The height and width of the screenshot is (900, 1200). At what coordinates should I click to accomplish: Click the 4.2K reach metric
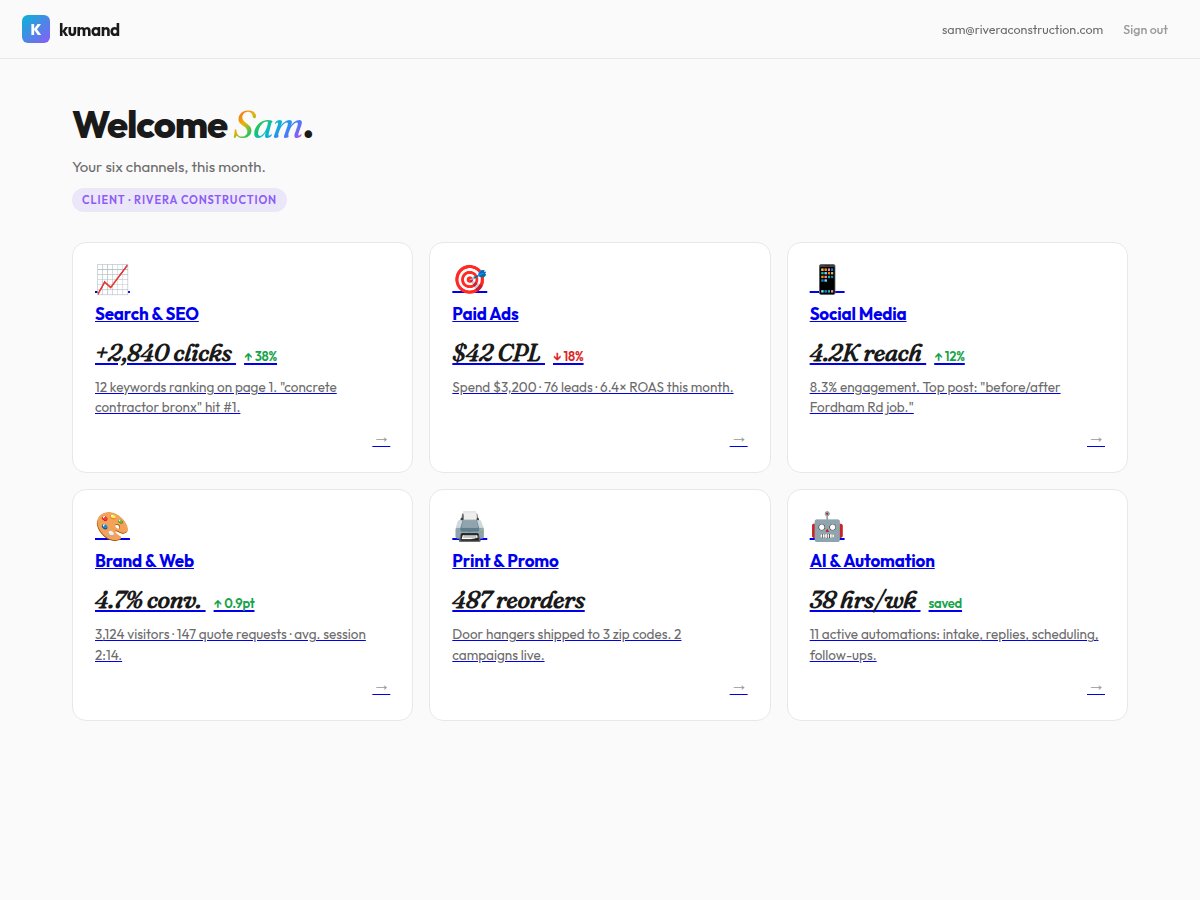click(866, 353)
